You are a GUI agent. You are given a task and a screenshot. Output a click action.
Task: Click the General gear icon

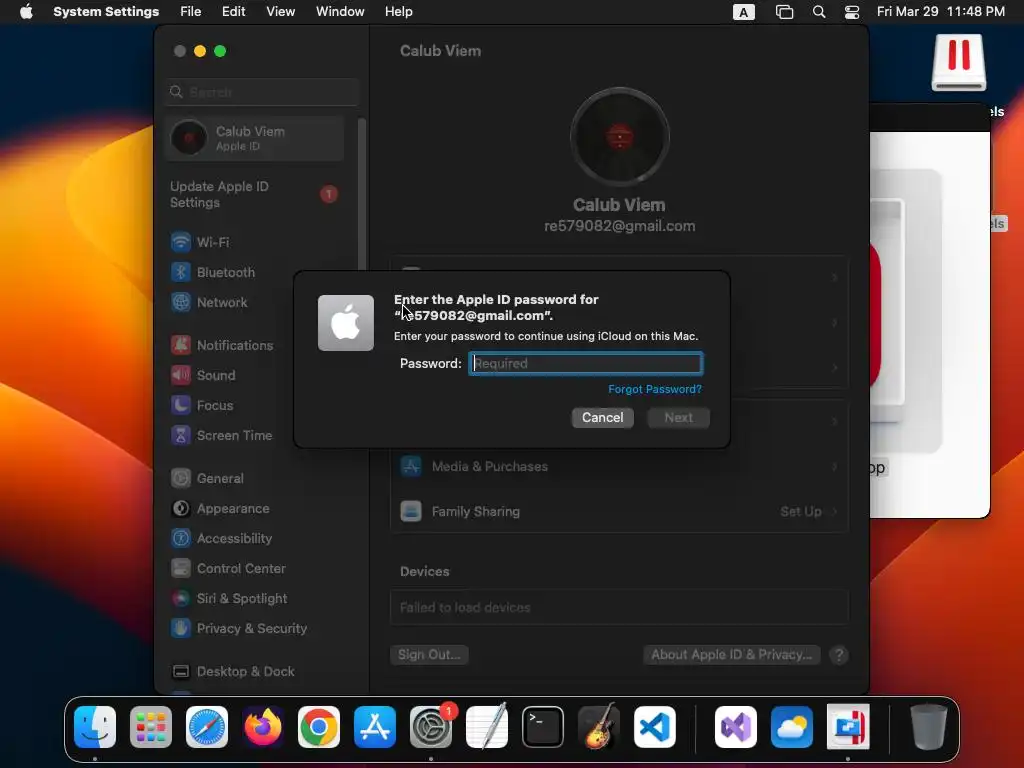[x=181, y=478]
